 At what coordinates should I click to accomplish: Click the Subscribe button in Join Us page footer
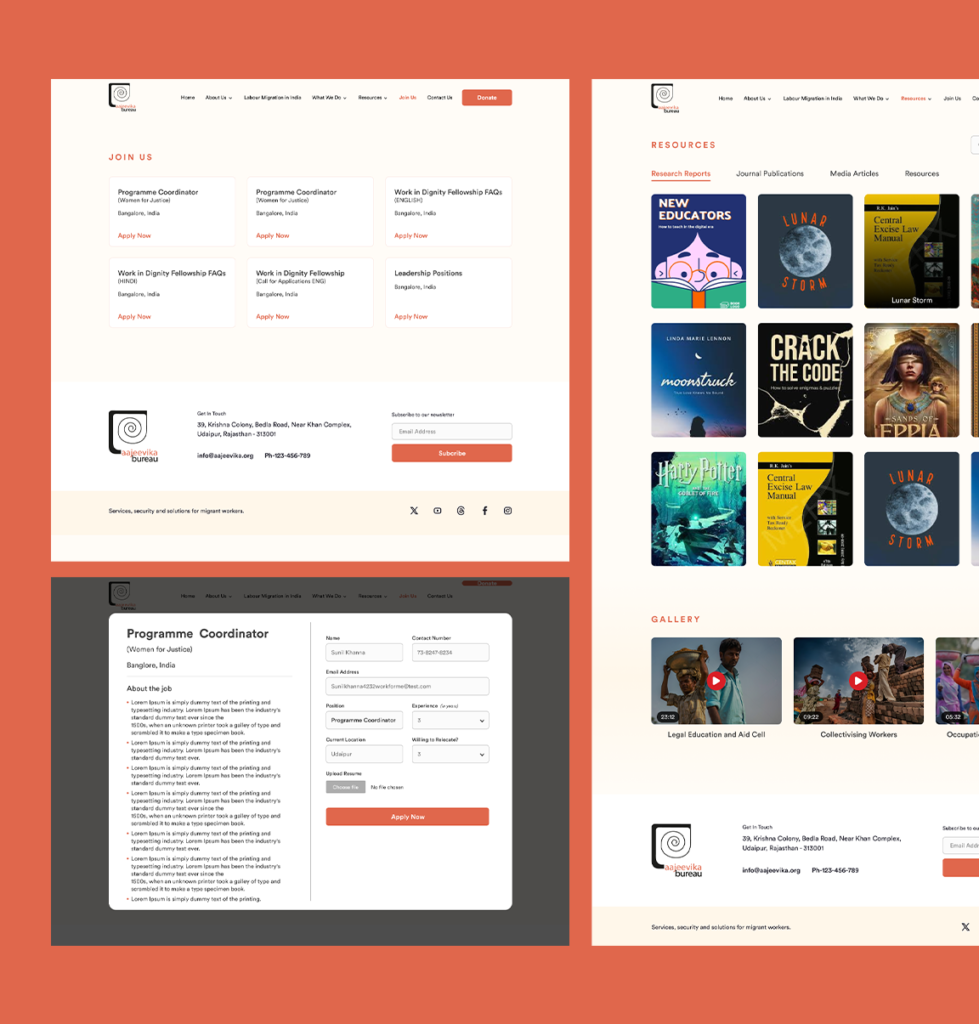coord(451,453)
